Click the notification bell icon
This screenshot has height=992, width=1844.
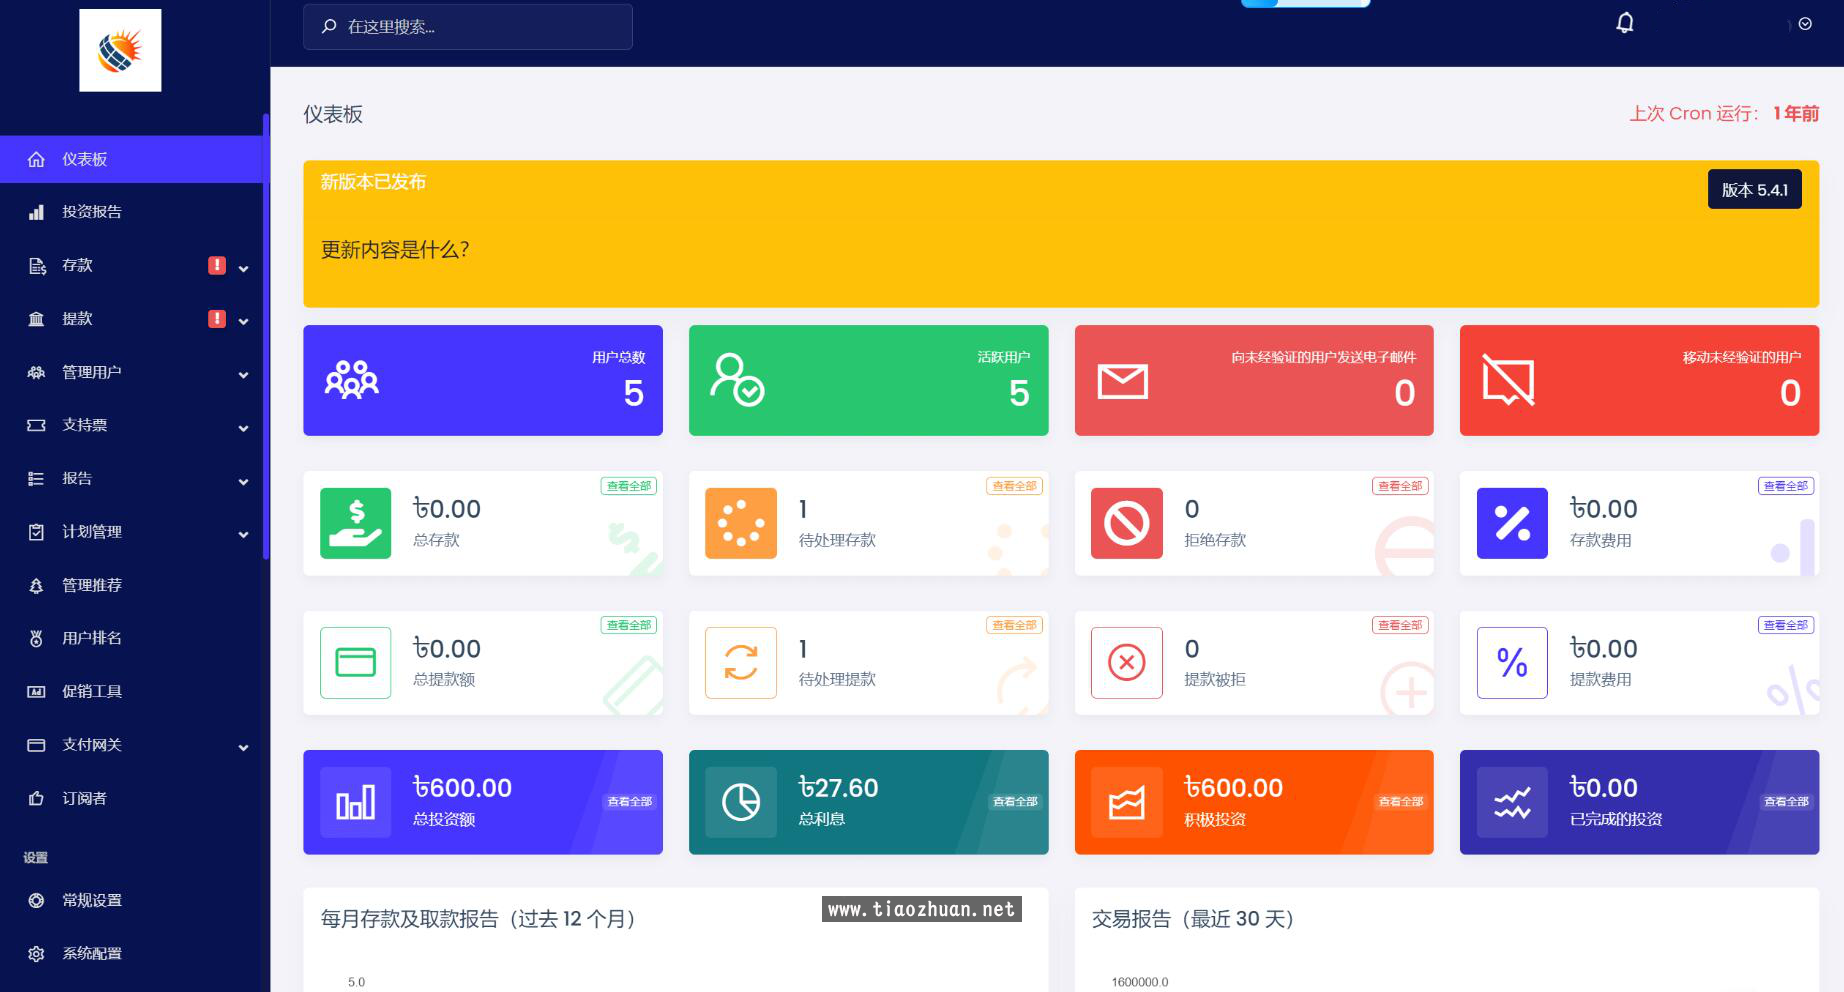[1625, 23]
